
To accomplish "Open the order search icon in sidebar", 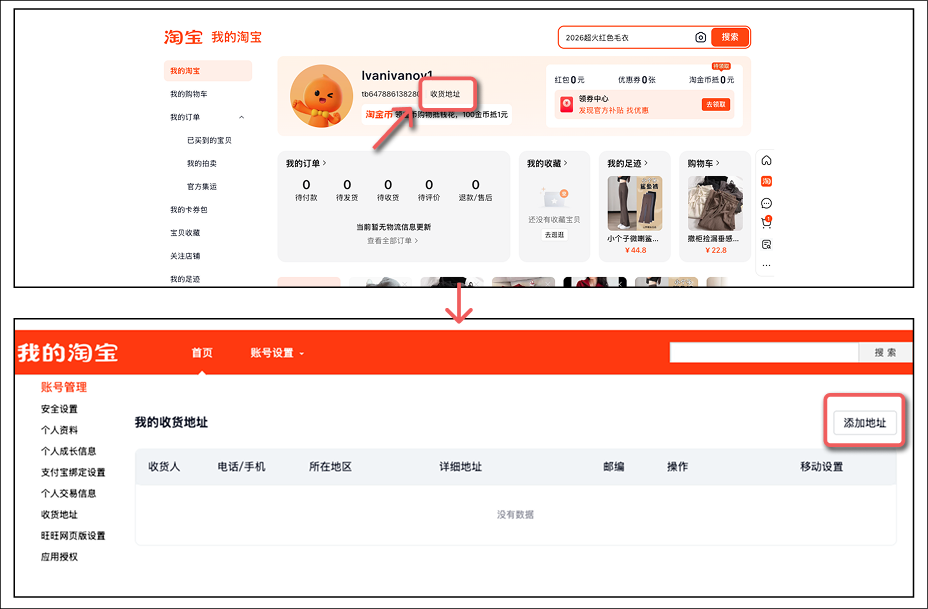I will click(766, 244).
